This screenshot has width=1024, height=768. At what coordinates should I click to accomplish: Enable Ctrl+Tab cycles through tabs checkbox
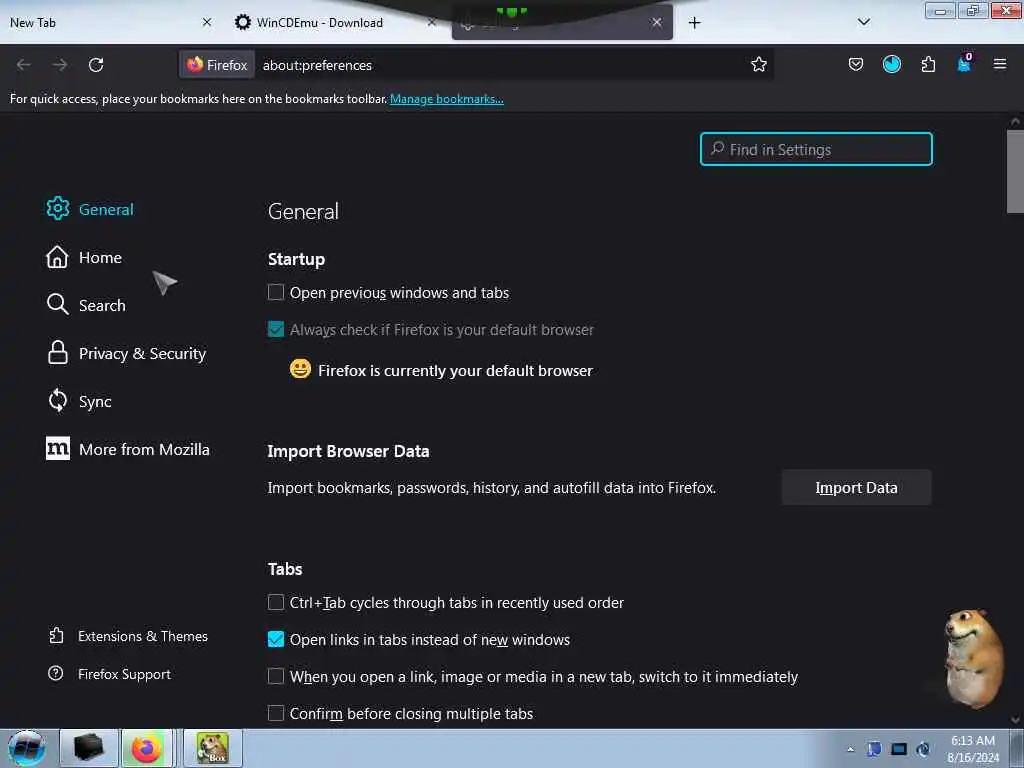coord(276,602)
